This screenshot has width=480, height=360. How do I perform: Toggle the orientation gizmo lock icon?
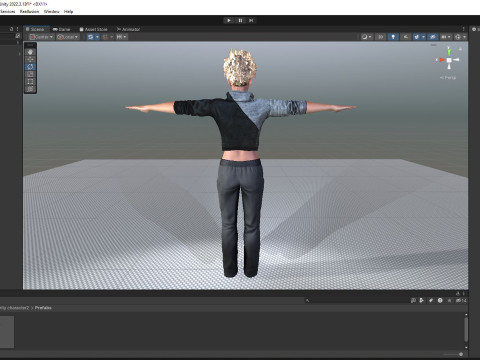pos(460,49)
